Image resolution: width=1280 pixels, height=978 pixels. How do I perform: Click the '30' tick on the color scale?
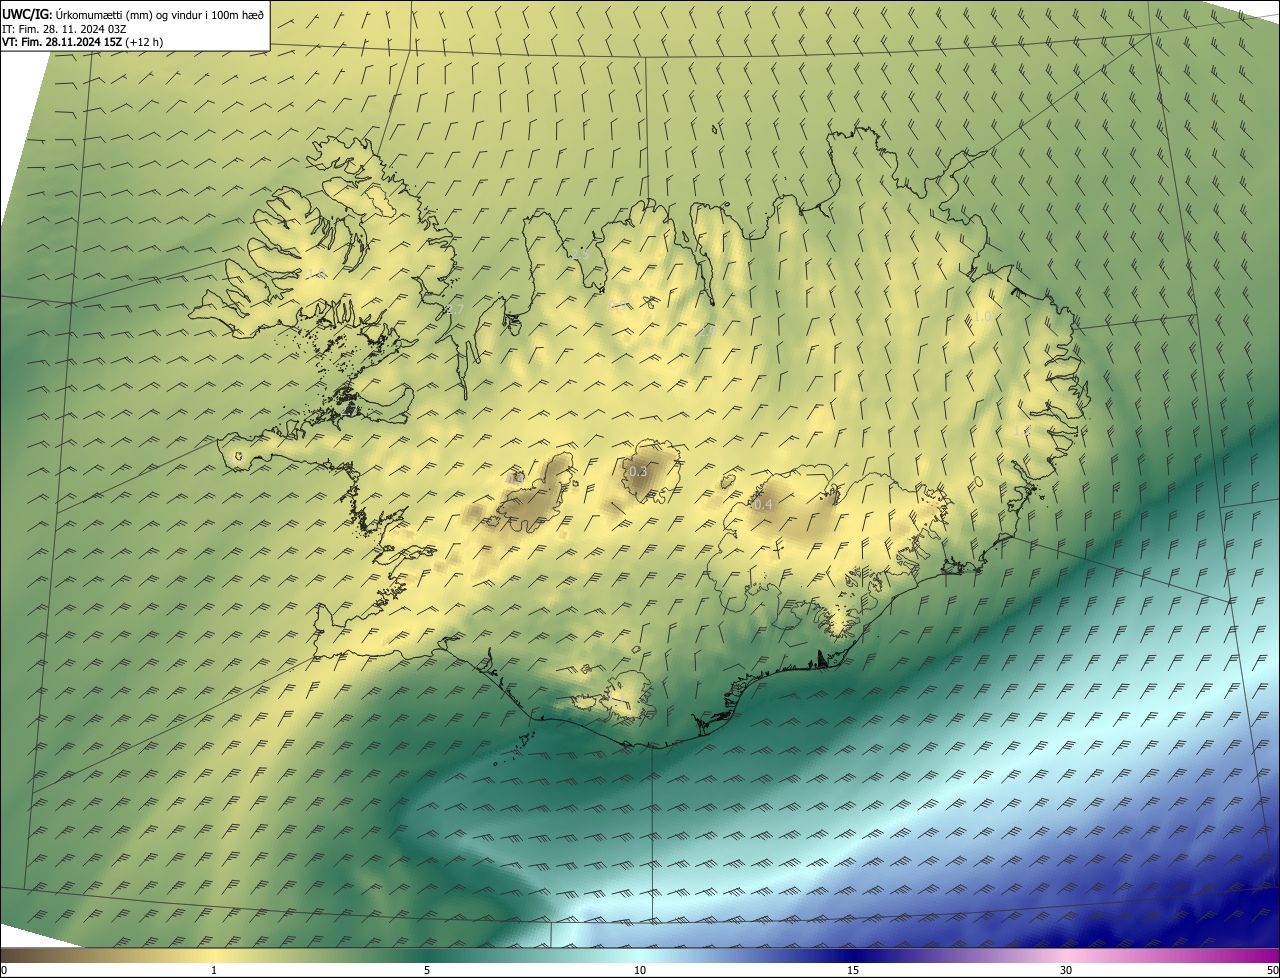[x=1066, y=970]
